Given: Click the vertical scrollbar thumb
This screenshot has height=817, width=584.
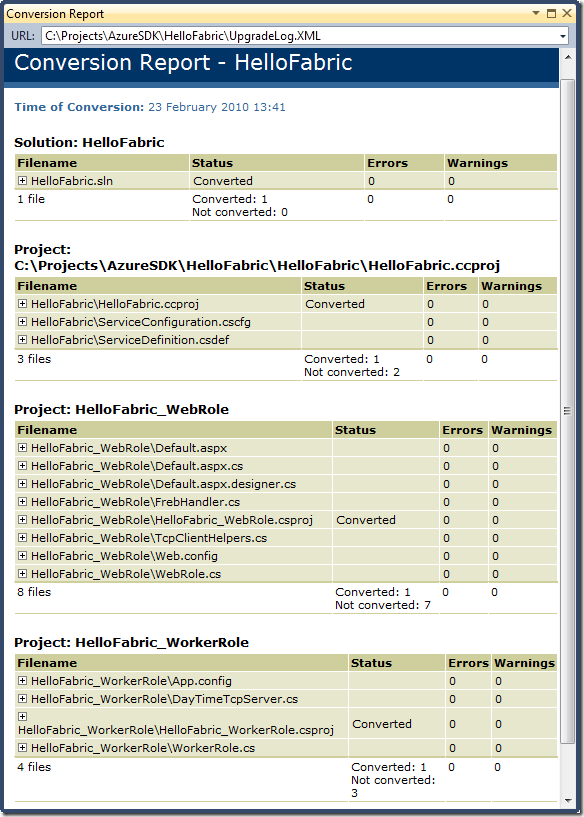Looking at the screenshot, I should point(568,411).
